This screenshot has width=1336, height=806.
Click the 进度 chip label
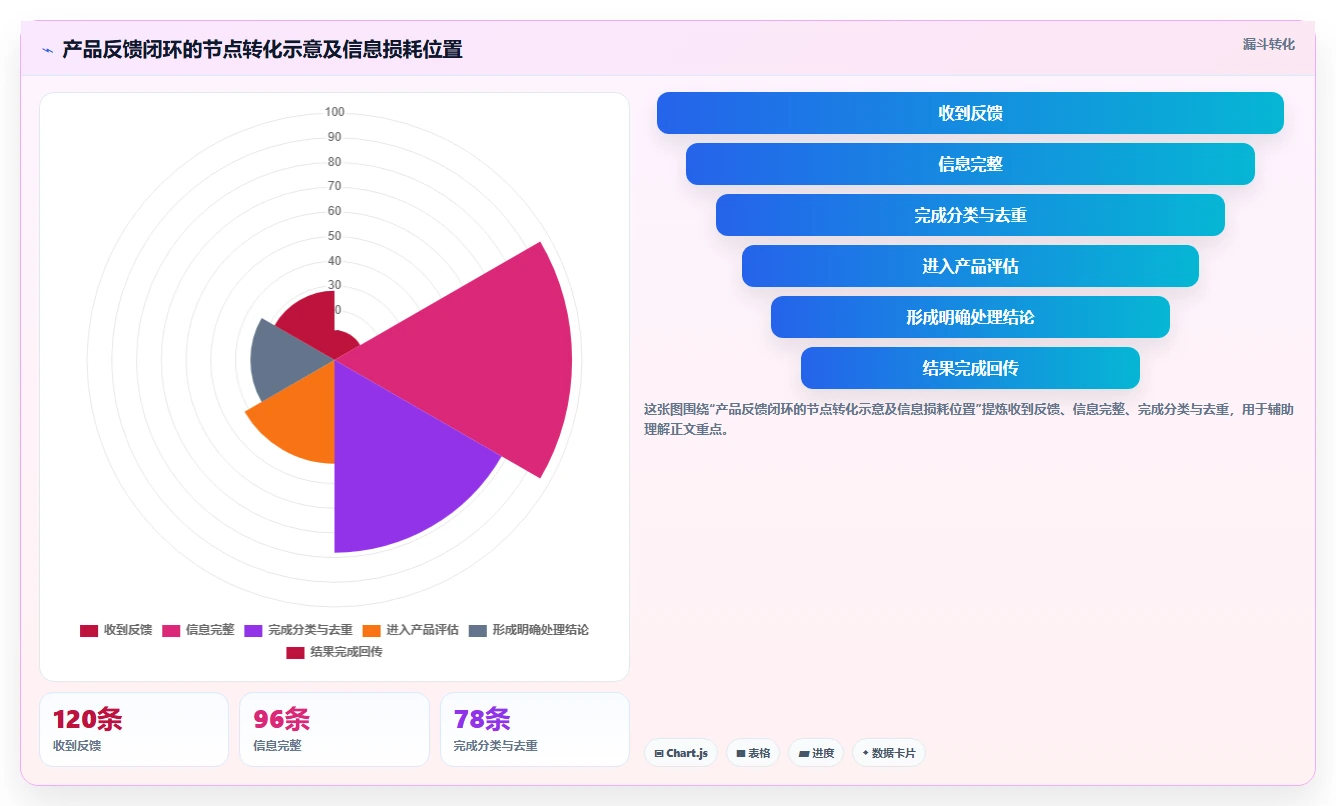tap(823, 753)
